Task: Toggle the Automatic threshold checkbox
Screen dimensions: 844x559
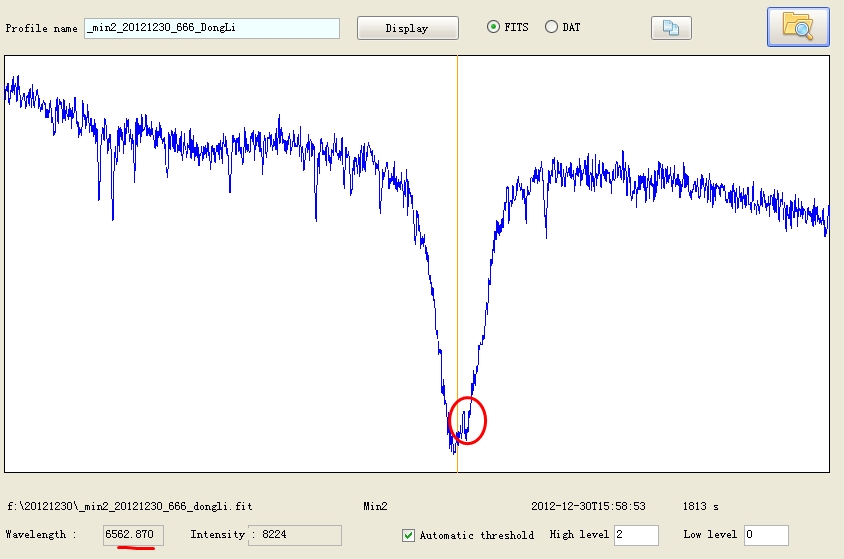Action: pos(408,535)
